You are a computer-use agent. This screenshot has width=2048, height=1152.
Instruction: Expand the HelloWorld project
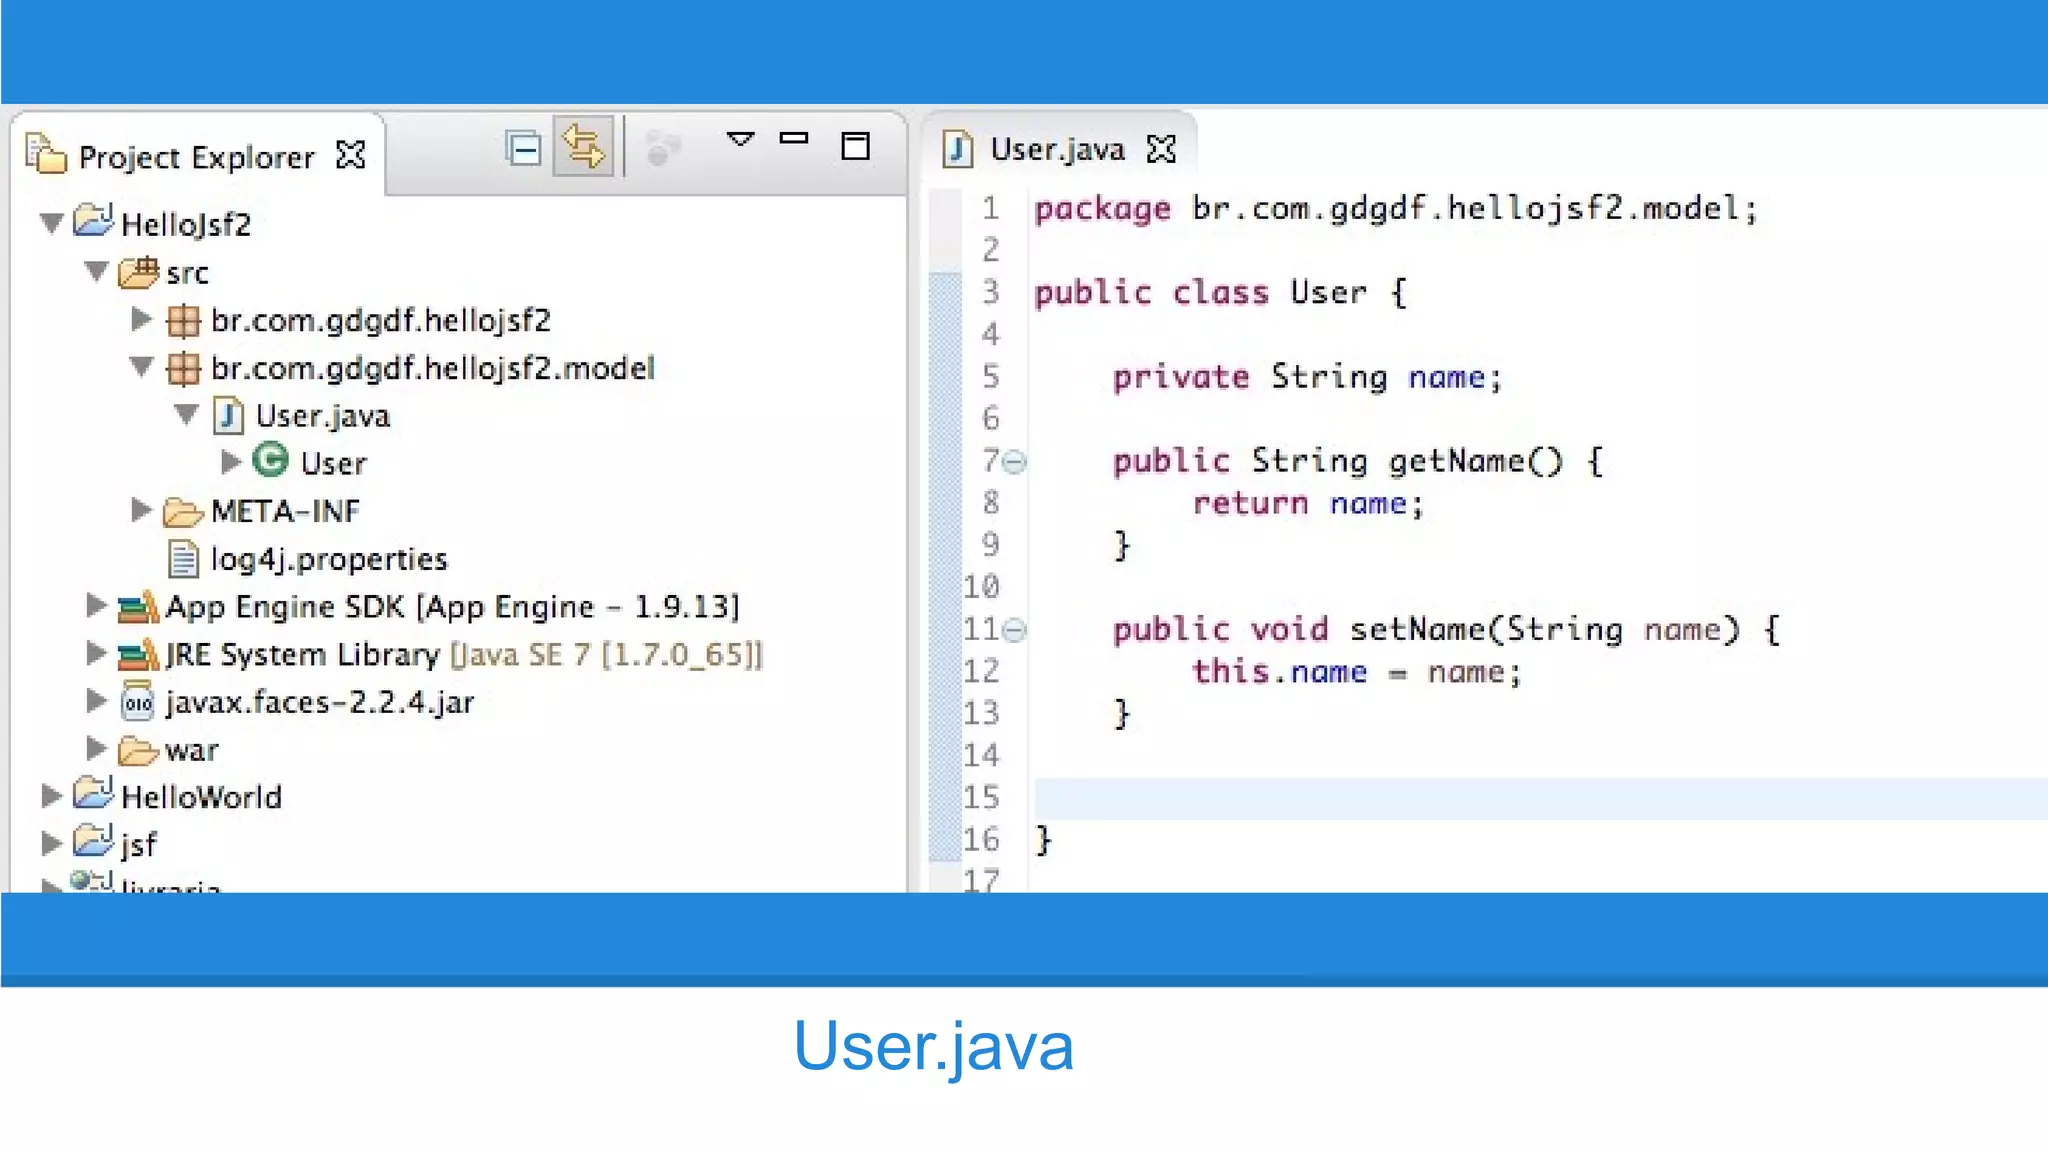point(51,796)
